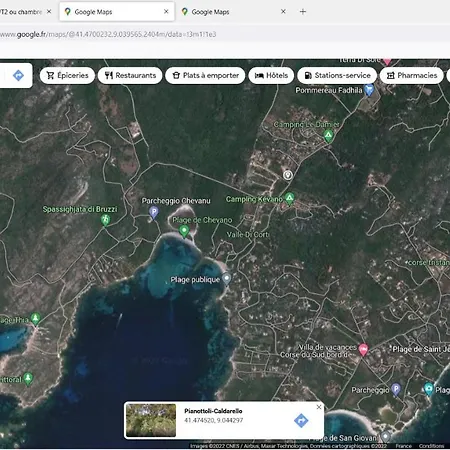This screenshot has height=450, width=450.
Task: Open the Parcheggio Chevanu parking marker
Action: click(154, 212)
